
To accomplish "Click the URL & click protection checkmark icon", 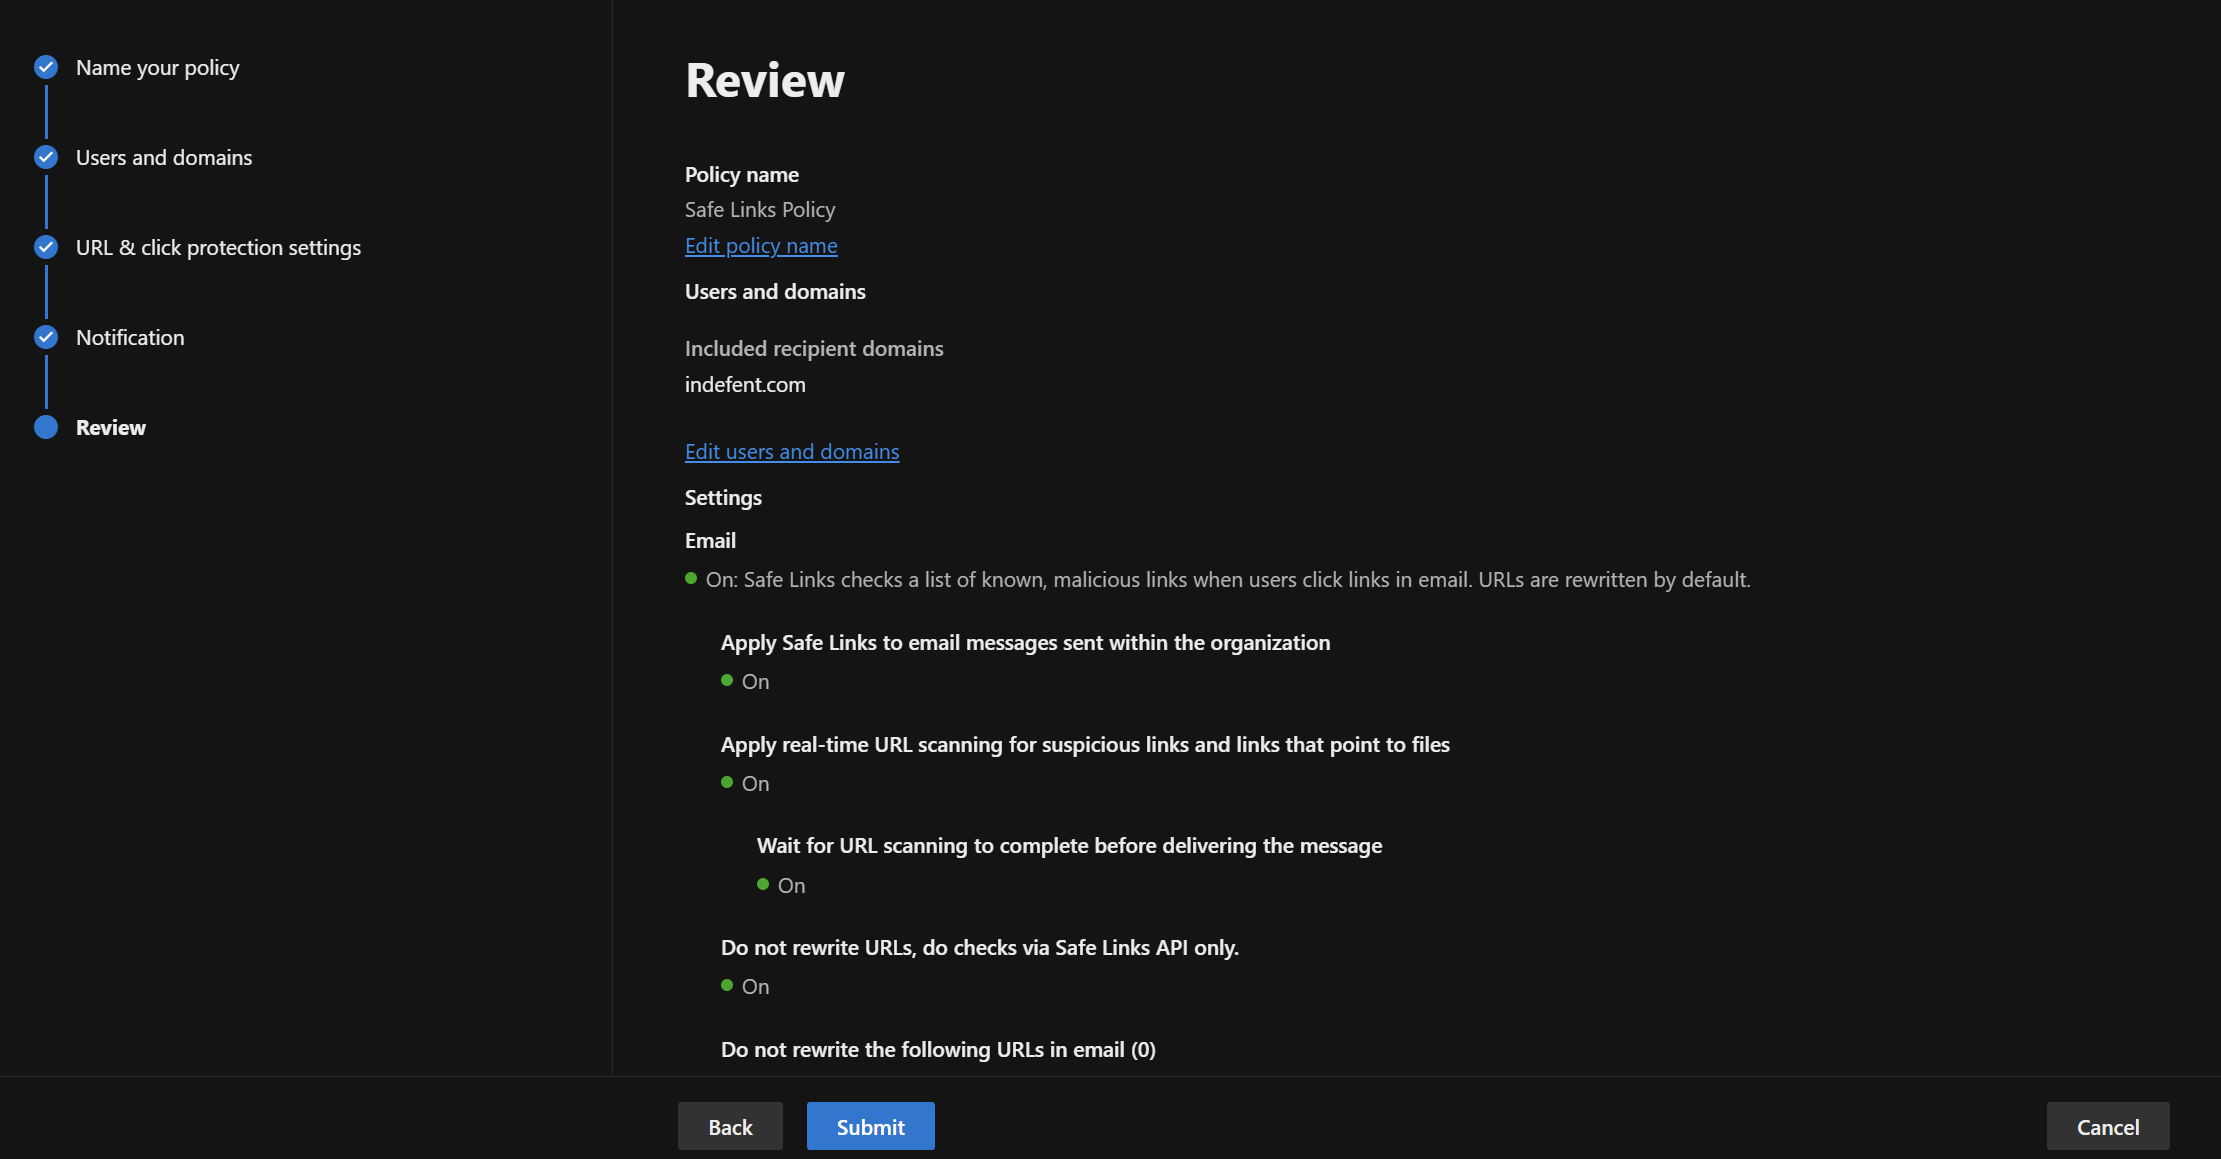I will click(x=46, y=247).
